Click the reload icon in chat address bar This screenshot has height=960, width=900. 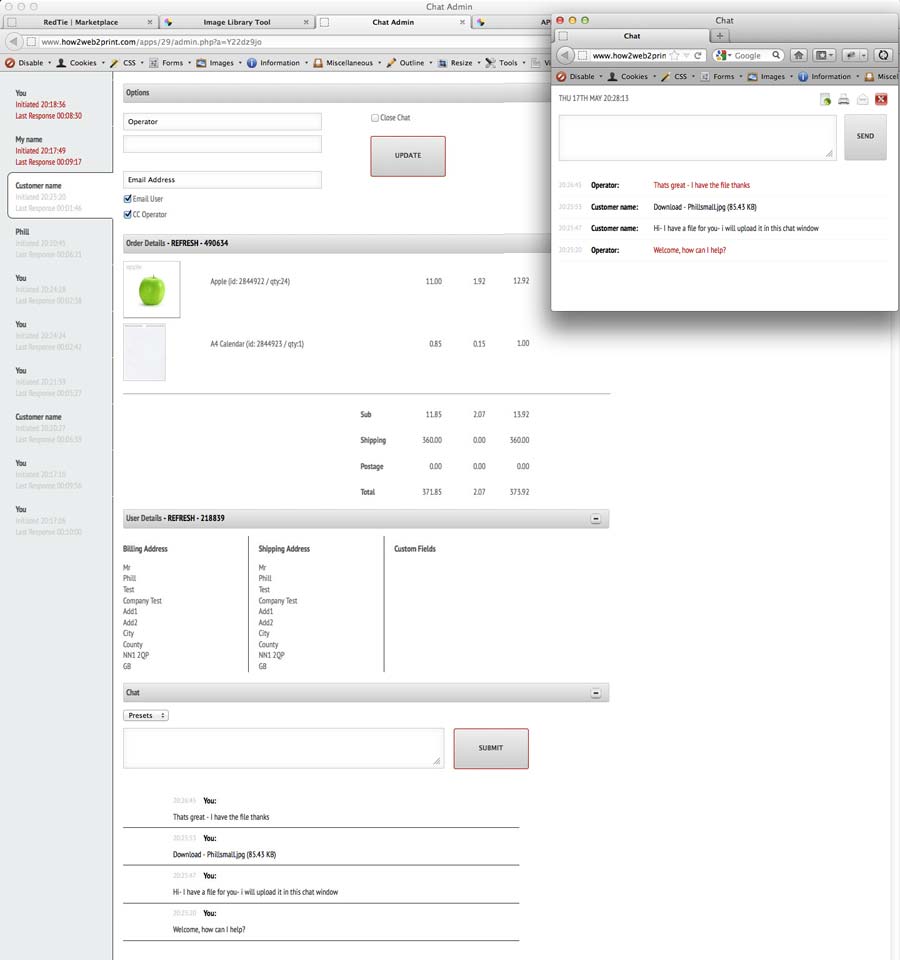[x=698, y=55]
